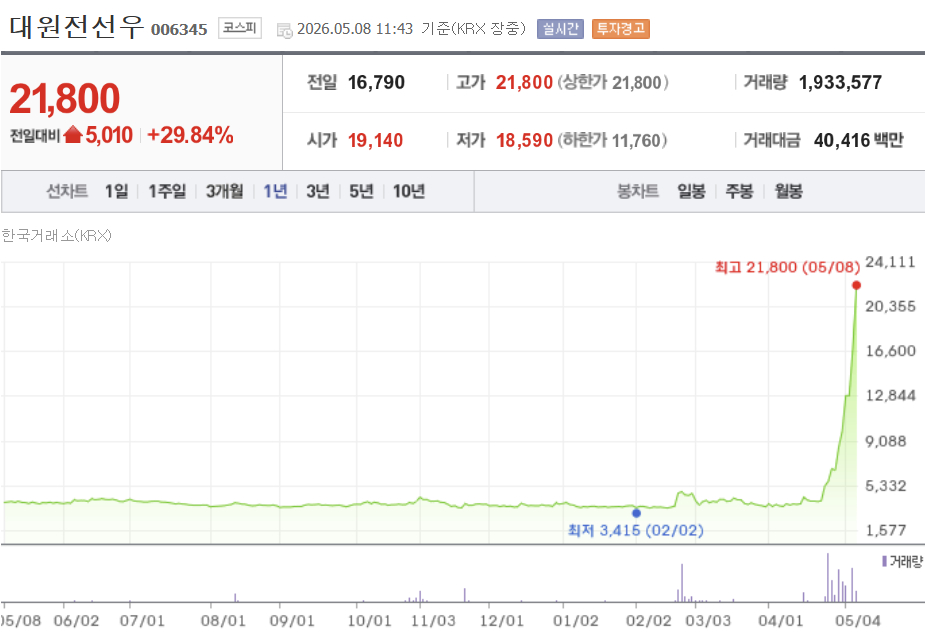The height and width of the screenshot is (637, 925).
Task: Click the 최저 3,415 (02/02) label
Action: pyautogui.click(x=636, y=530)
